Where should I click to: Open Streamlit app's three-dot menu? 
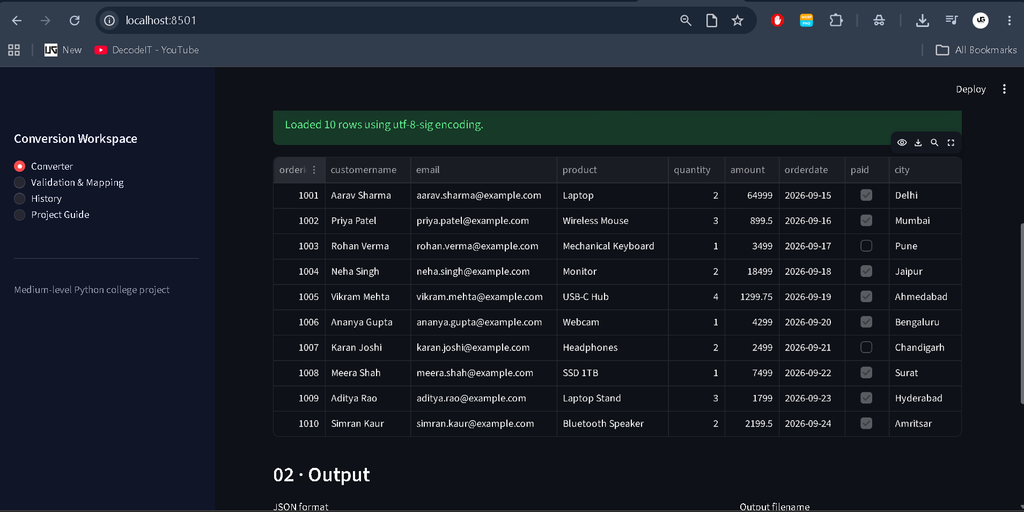pos(1004,89)
